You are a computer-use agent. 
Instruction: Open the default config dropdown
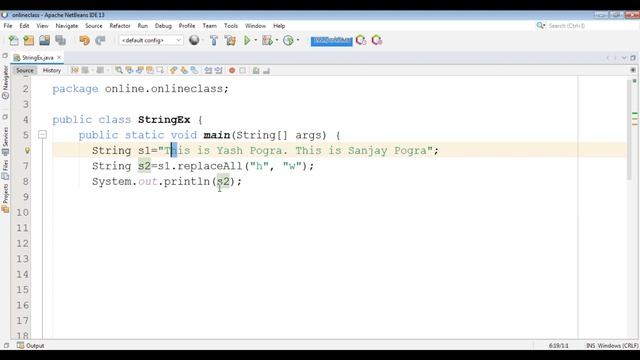click(x=151, y=40)
